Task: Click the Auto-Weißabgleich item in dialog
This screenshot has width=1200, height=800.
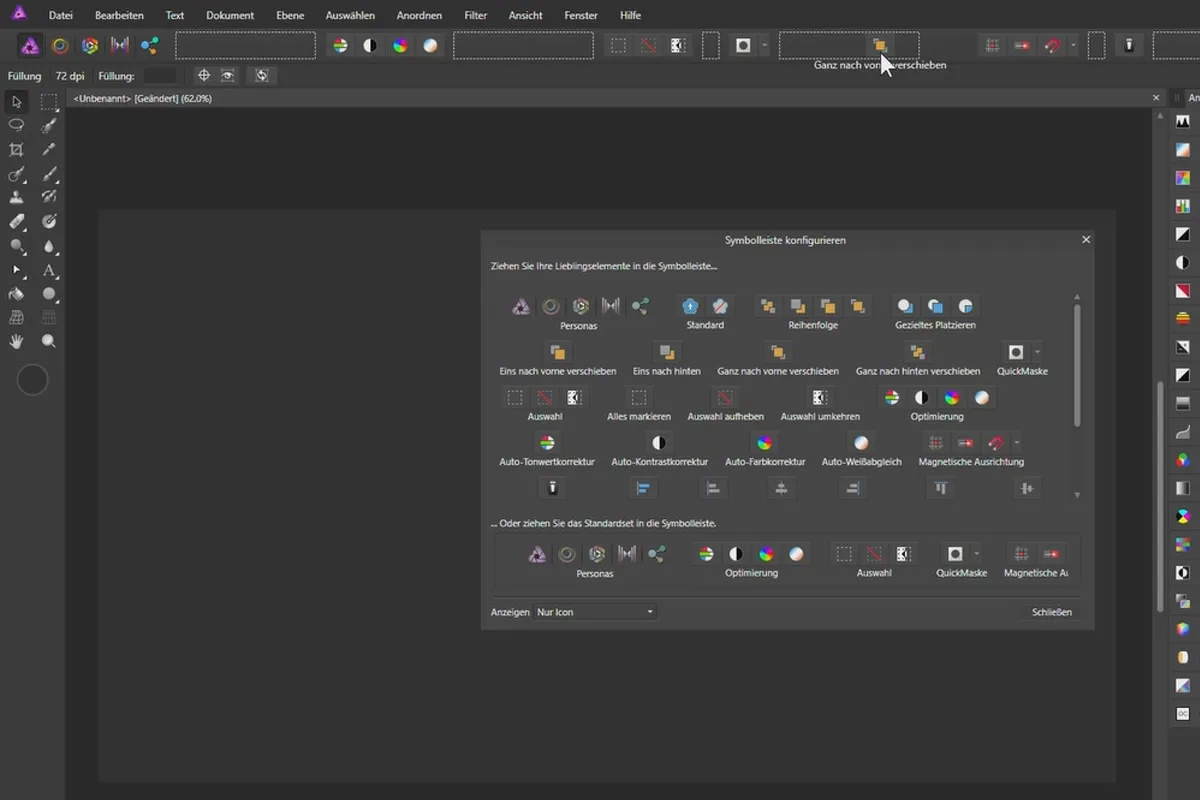Action: coord(861,451)
